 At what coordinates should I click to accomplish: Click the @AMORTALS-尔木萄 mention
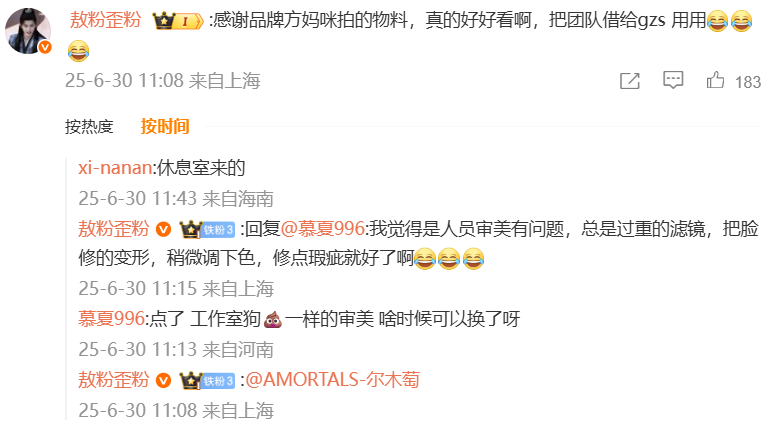[x=332, y=380]
